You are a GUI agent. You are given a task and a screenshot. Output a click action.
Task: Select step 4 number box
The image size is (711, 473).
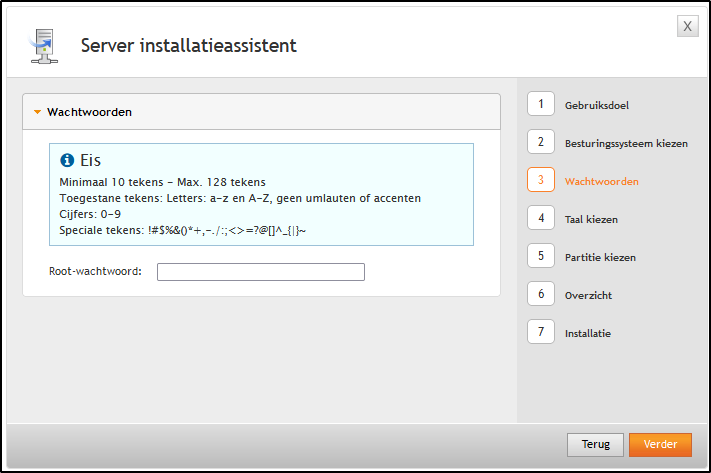(x=541, y=218)
